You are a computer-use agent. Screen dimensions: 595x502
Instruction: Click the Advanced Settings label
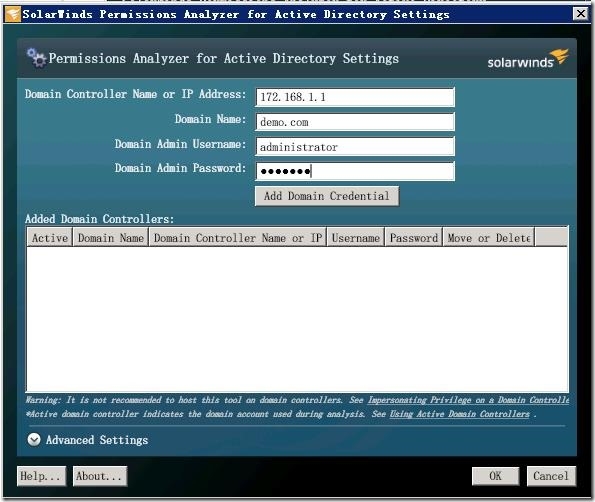pos(97,440)
